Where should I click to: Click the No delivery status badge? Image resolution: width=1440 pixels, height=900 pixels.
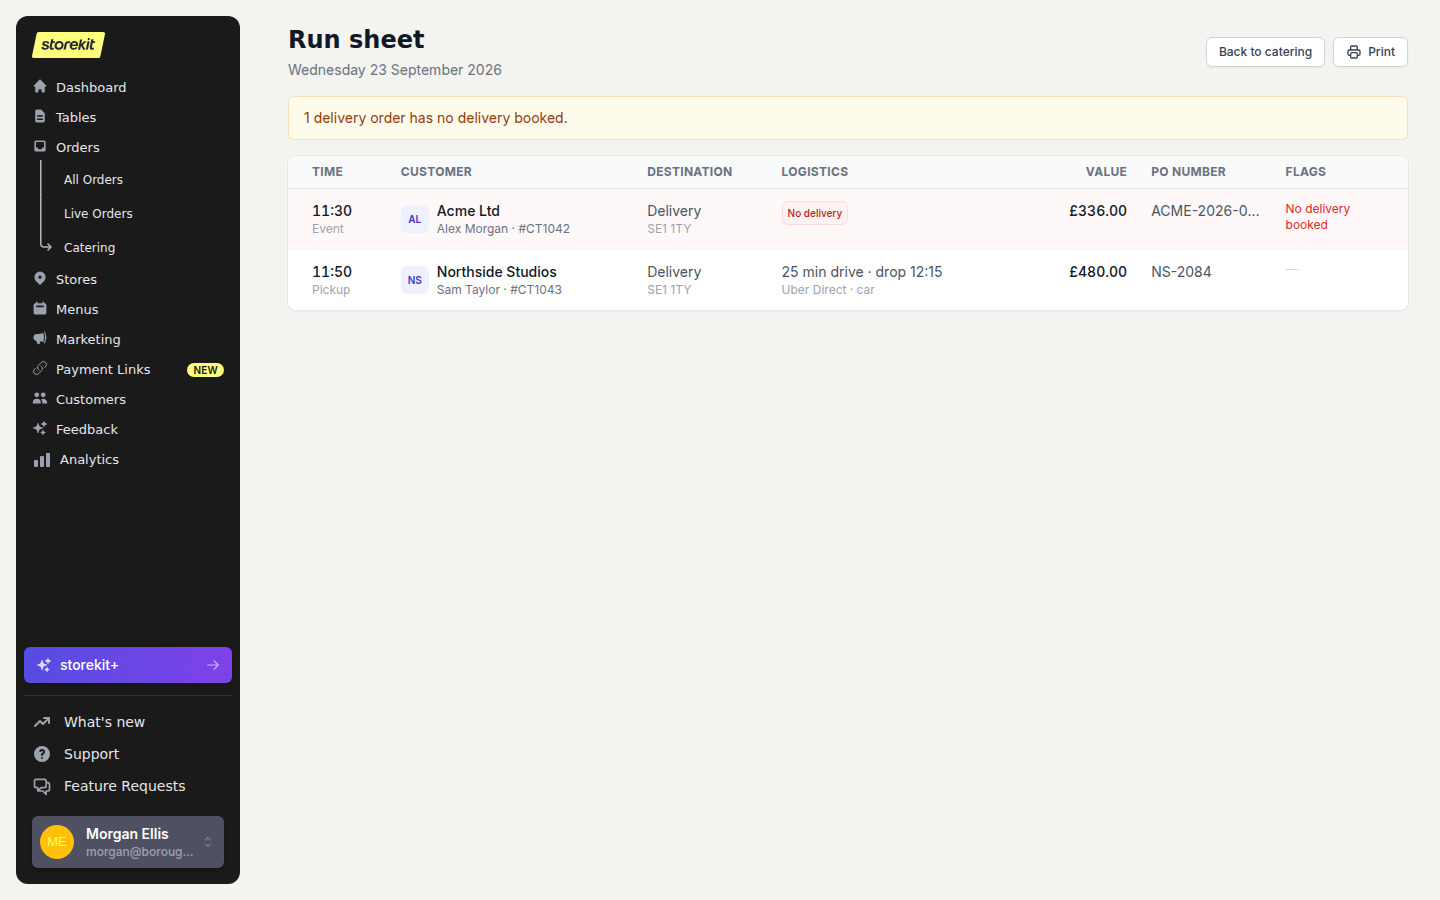coord(815,213)
